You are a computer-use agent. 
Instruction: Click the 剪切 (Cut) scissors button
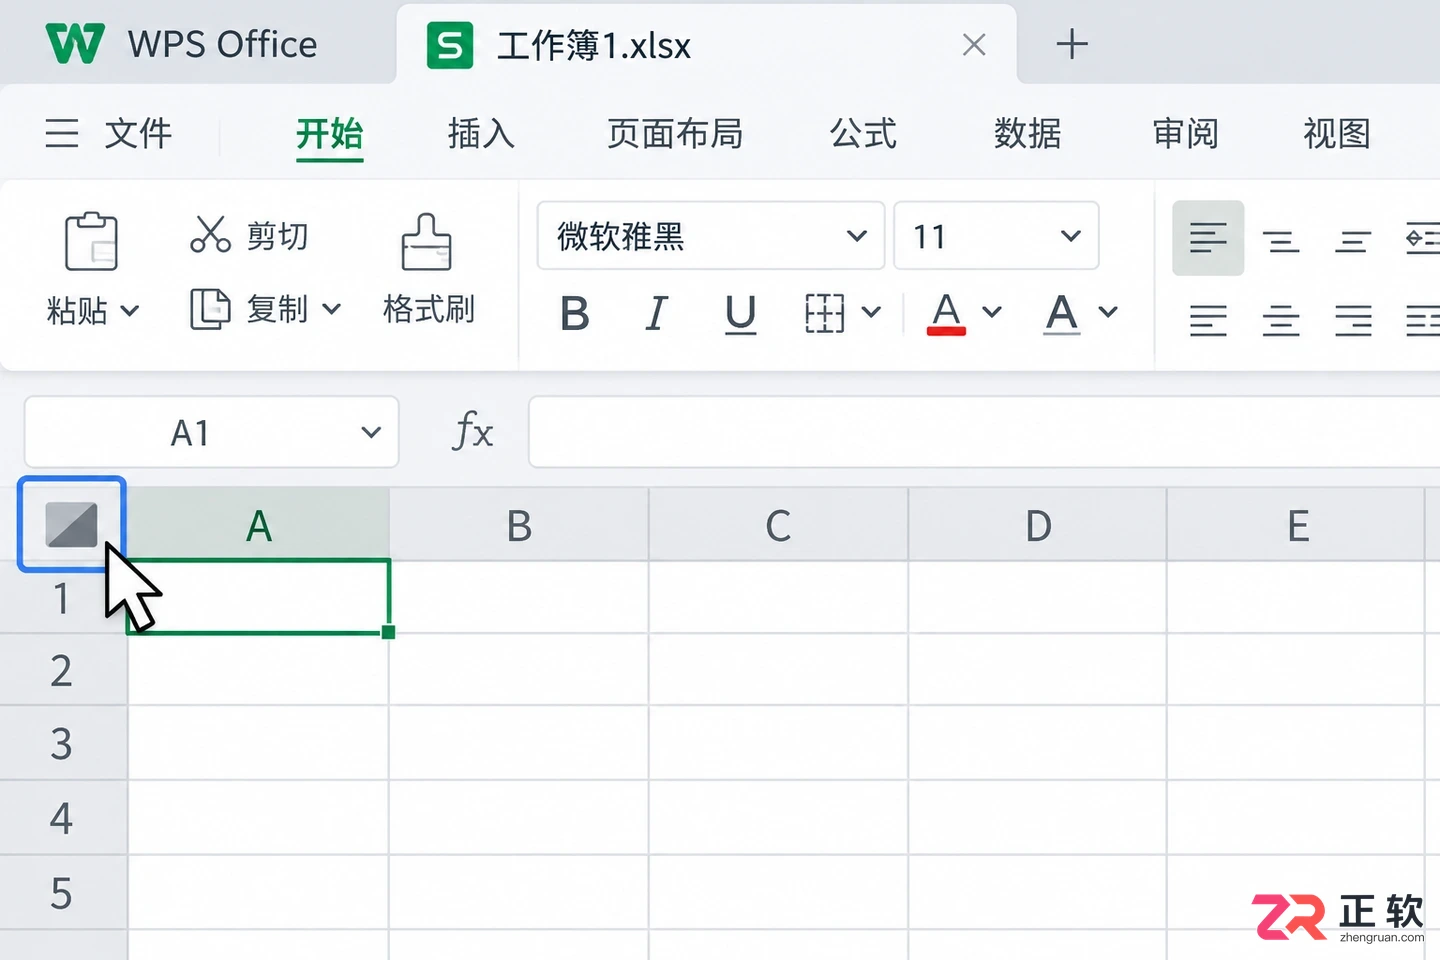click(x=249, y=235)
